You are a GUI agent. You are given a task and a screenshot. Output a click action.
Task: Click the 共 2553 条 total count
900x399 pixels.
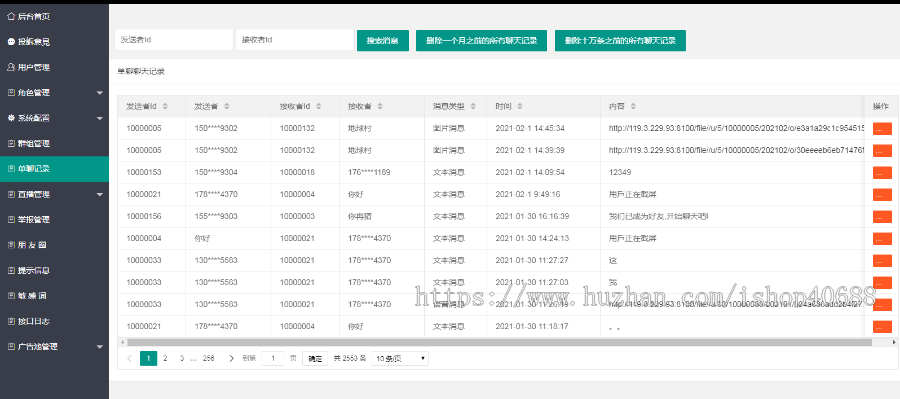point(350,358)
